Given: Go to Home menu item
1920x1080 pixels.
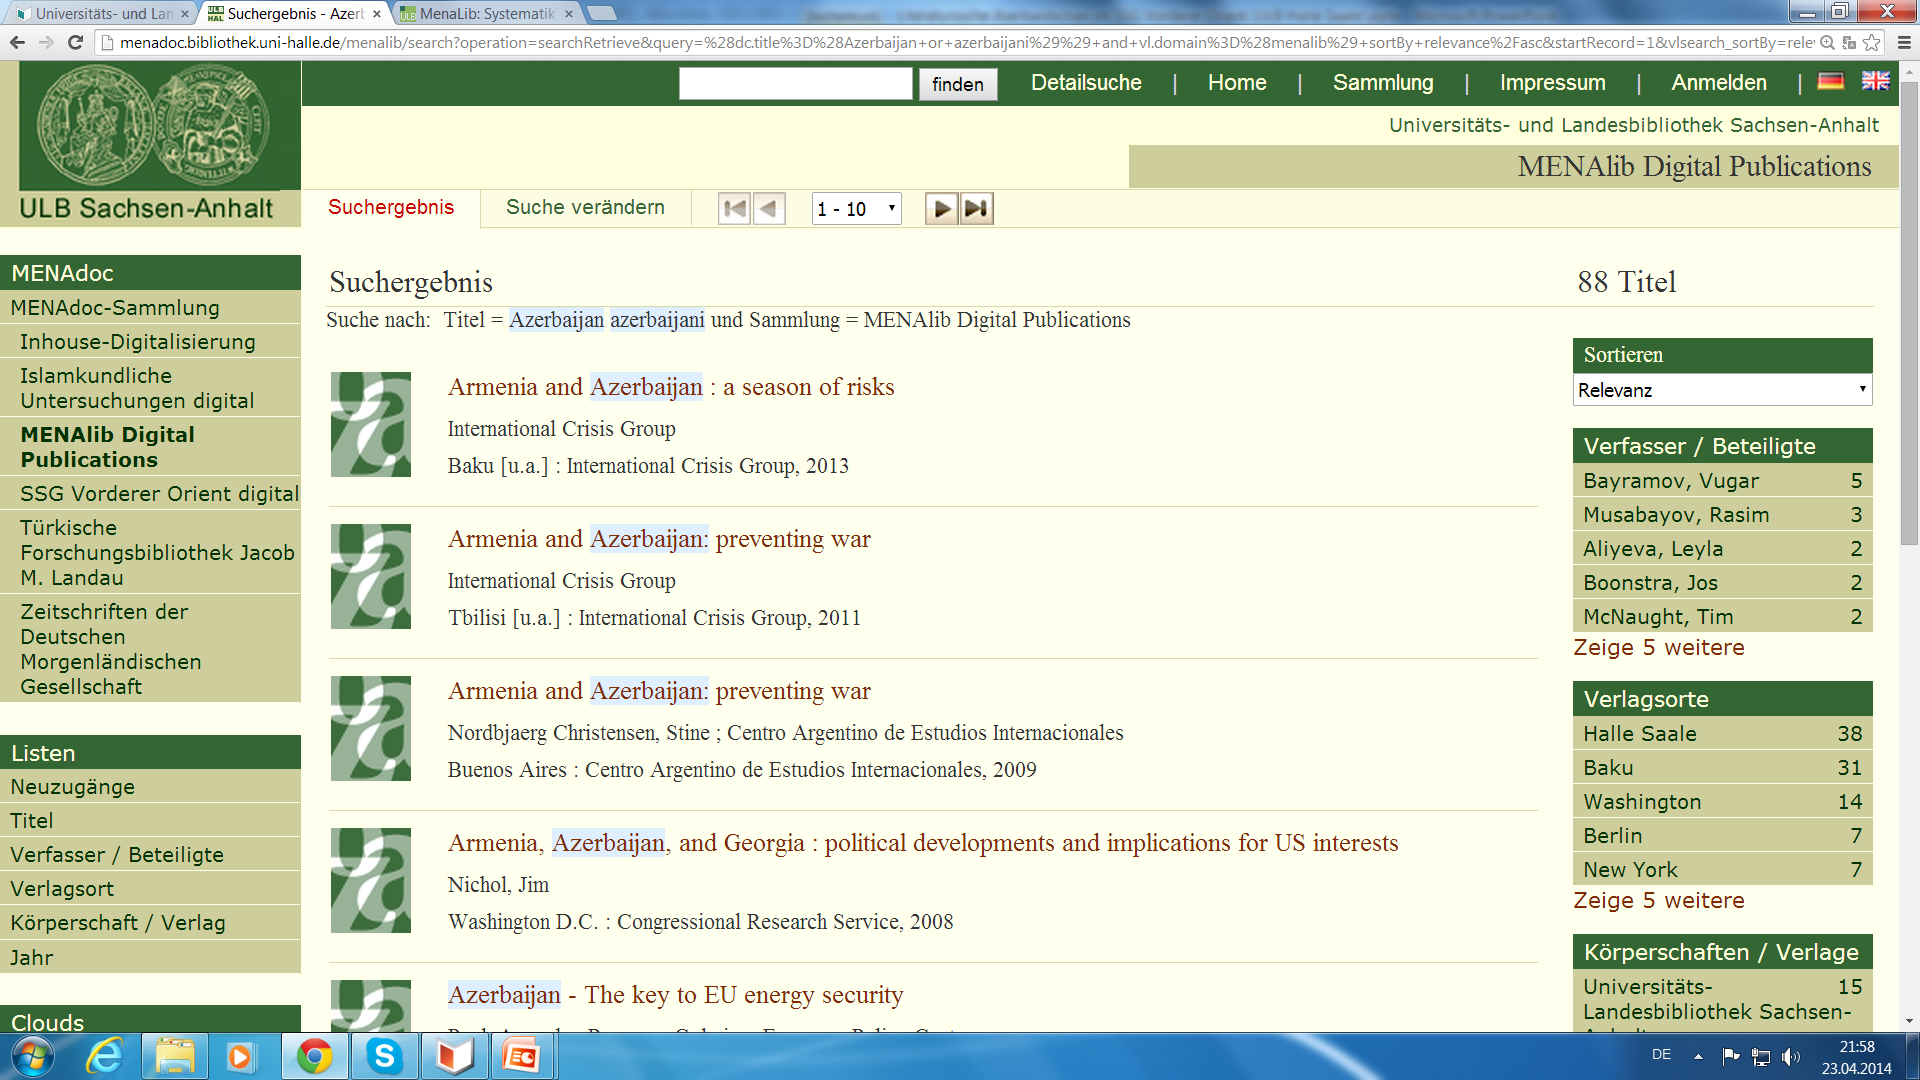Looking at the screenshot, I should [x=1237, y=83].
